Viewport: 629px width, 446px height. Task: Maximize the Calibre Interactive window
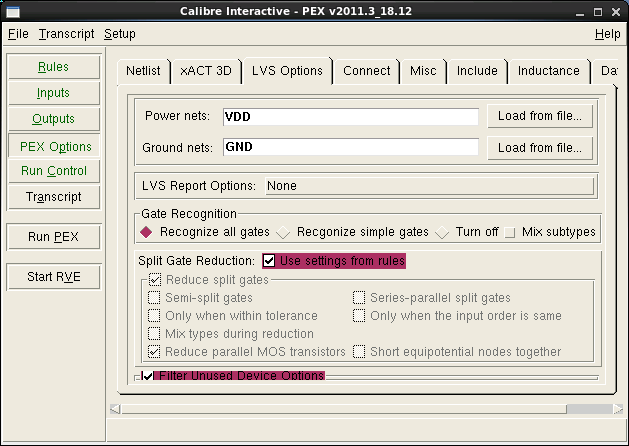point(598,12)
